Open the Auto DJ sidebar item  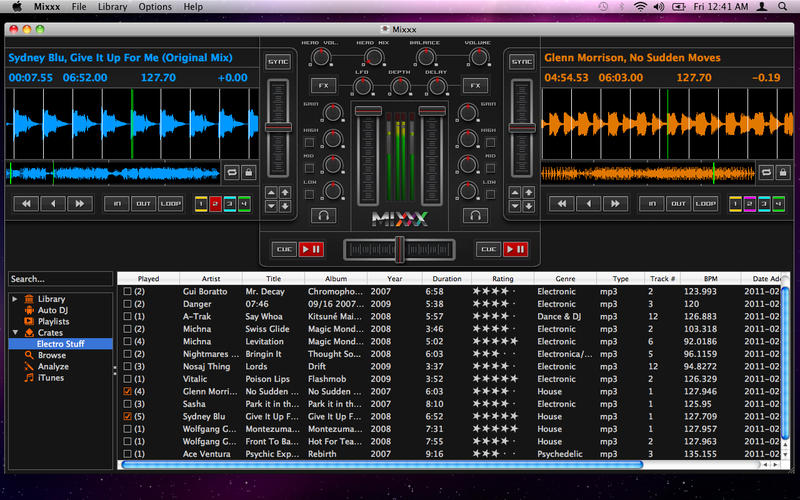pos(51,310)
